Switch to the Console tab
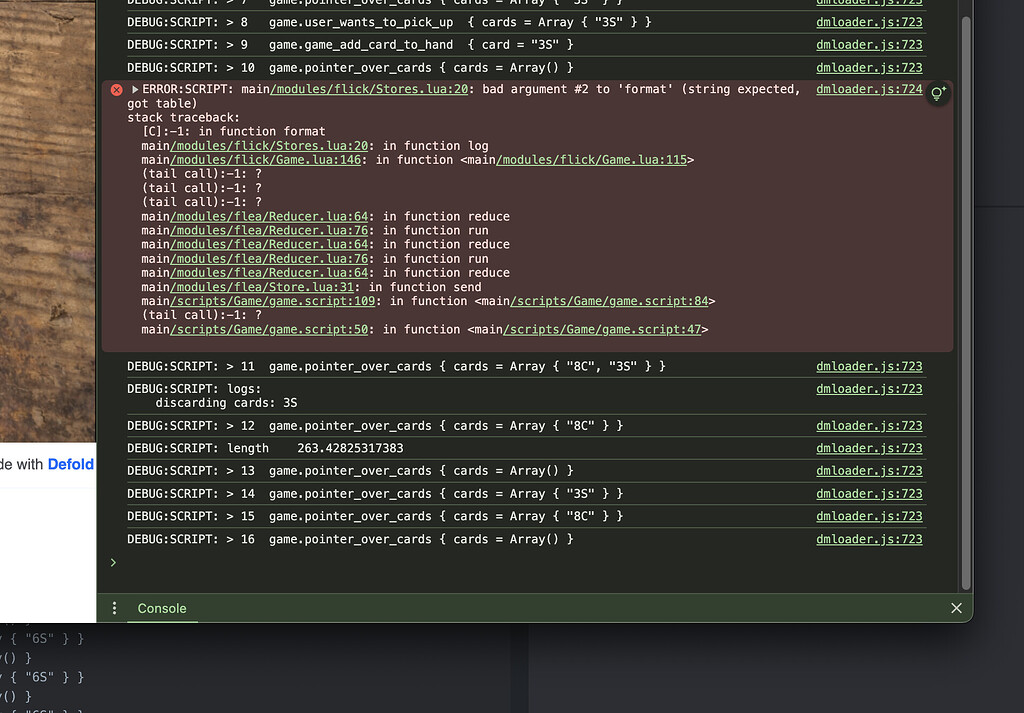 [162, 608]
